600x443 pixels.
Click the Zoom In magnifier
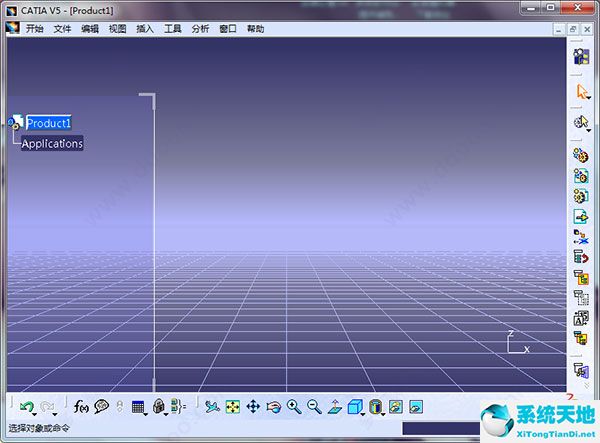294,407
